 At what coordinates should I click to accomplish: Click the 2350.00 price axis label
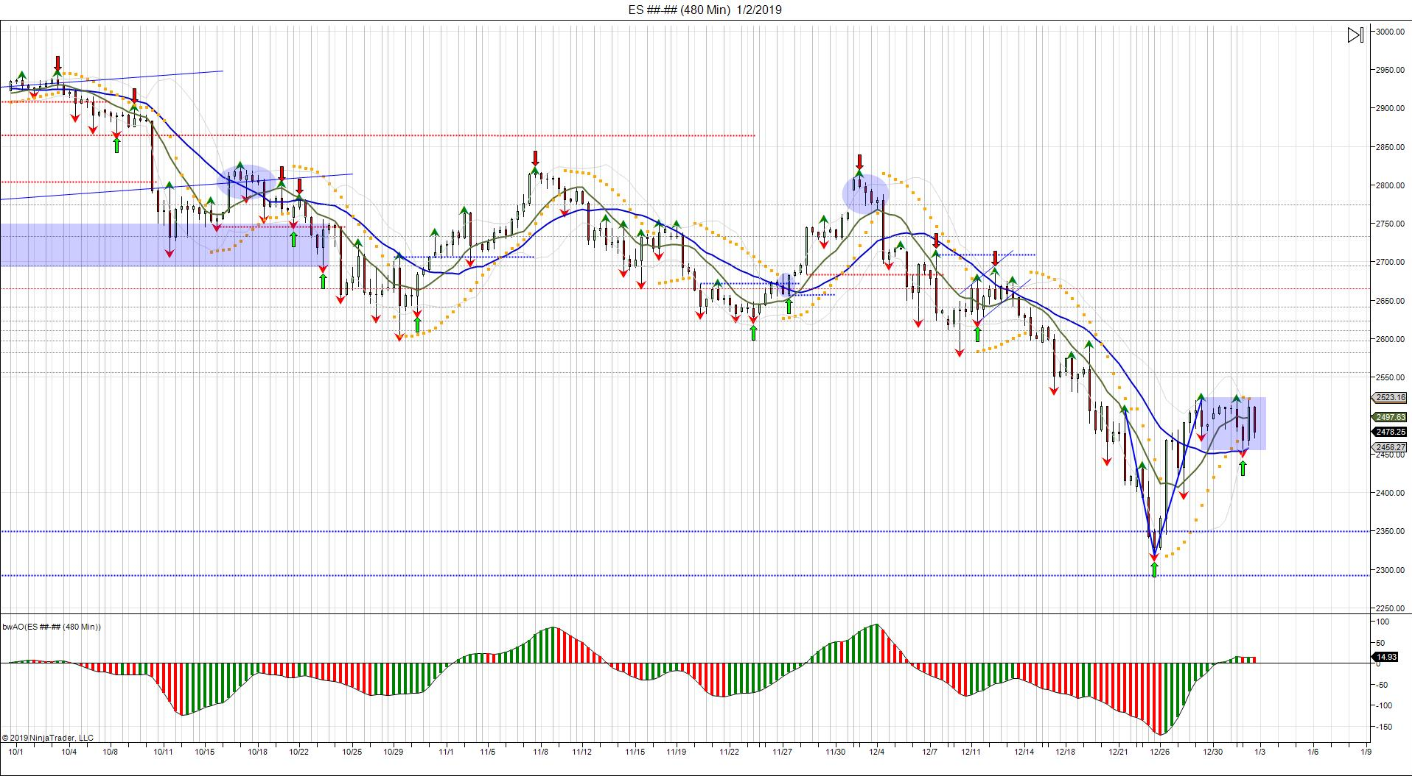click(1392, 531)
